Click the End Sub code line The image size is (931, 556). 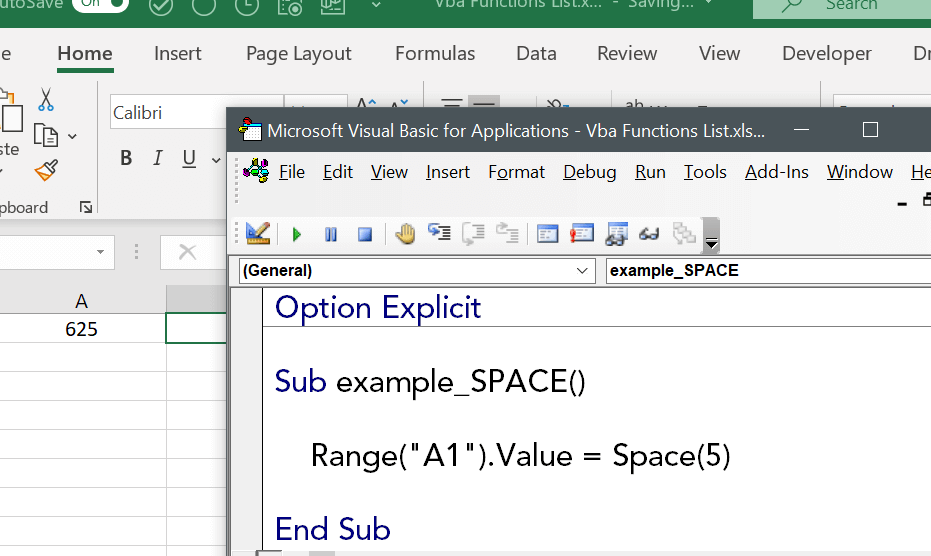tap(332, 529)
